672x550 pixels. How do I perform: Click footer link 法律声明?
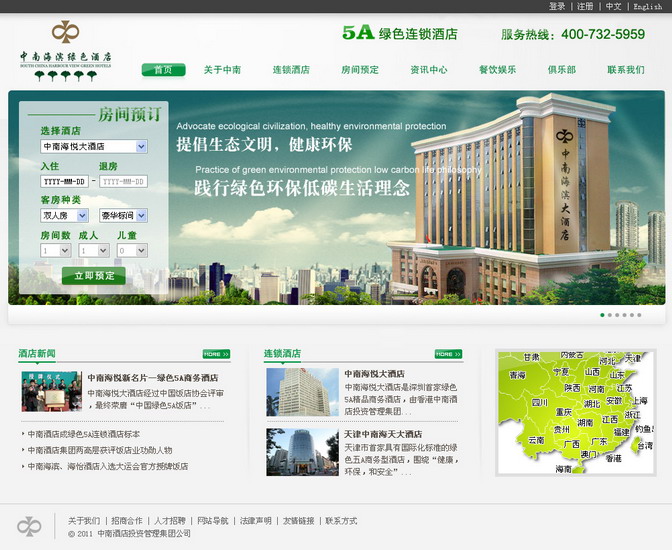click(x=255, y=521)
